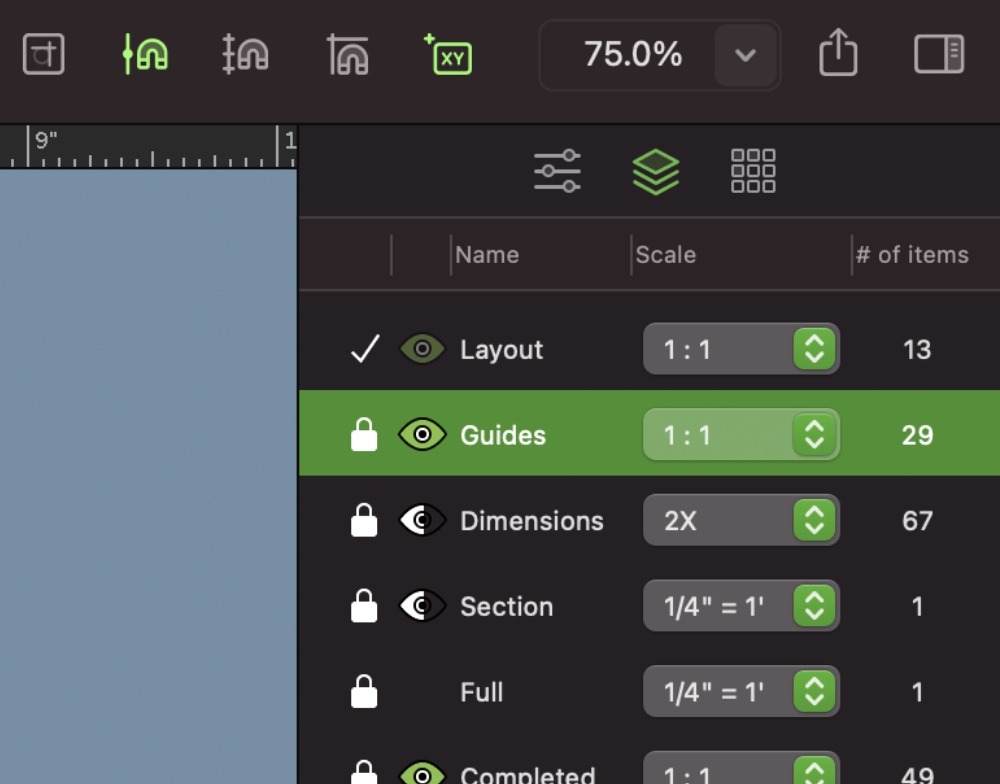Open the Layout layer scale stepper

coord(816,349)
